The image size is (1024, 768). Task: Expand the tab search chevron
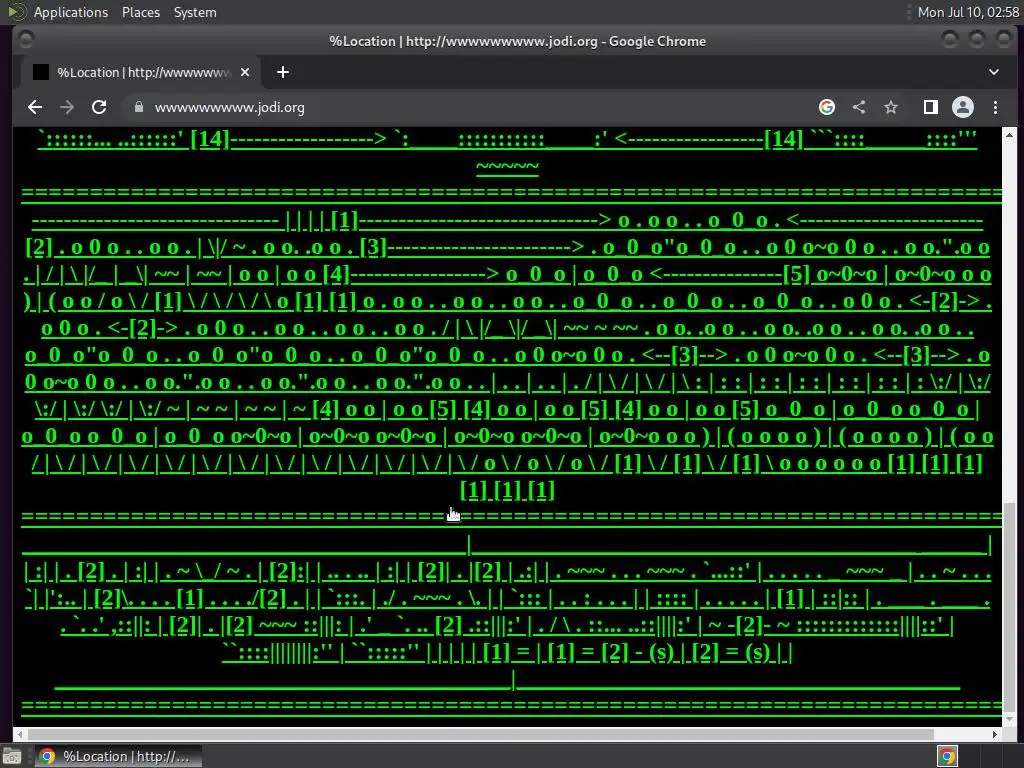pyautogui.click(x=994, y=72)
